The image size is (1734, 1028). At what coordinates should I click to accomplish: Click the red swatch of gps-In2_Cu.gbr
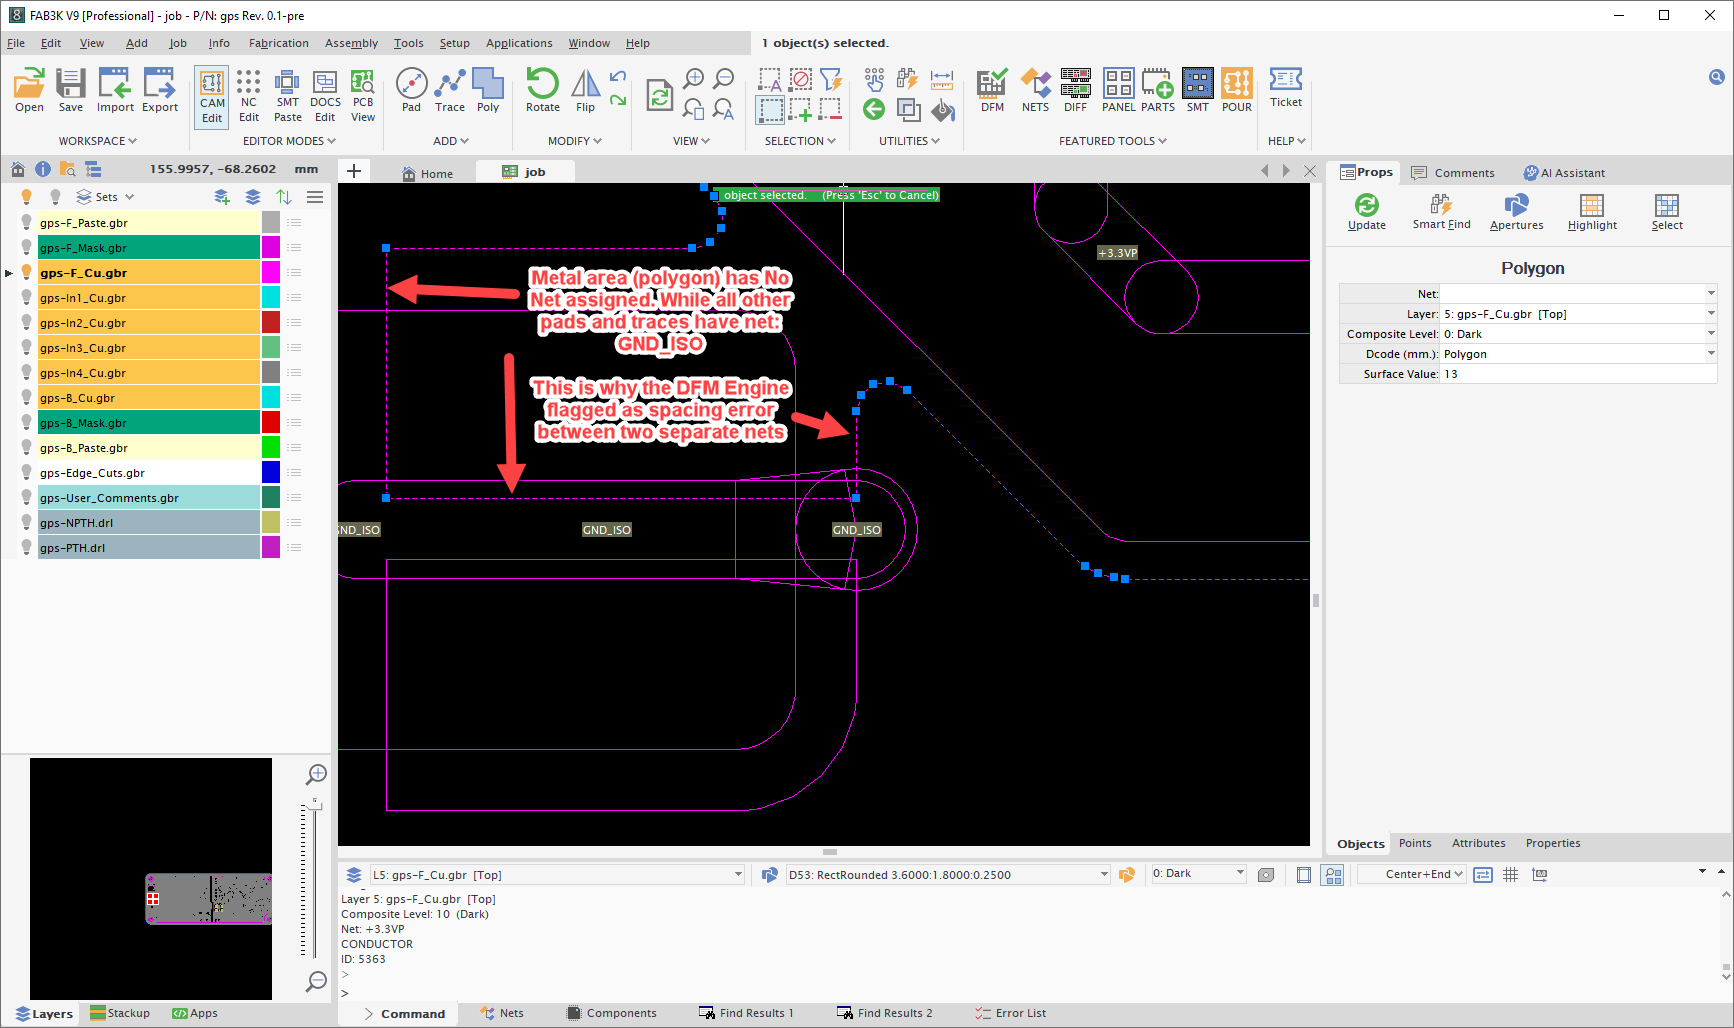[x=271, y=322]
